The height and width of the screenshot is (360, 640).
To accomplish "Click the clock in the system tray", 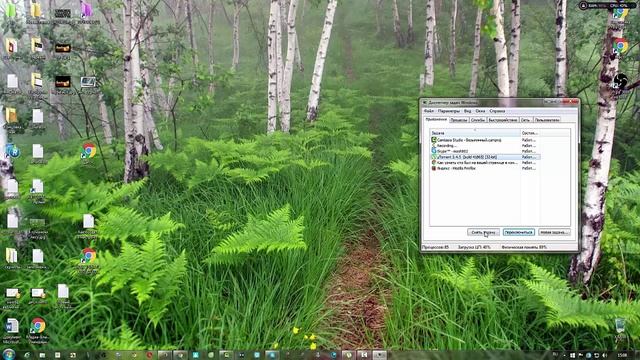I will coord(622,356).
